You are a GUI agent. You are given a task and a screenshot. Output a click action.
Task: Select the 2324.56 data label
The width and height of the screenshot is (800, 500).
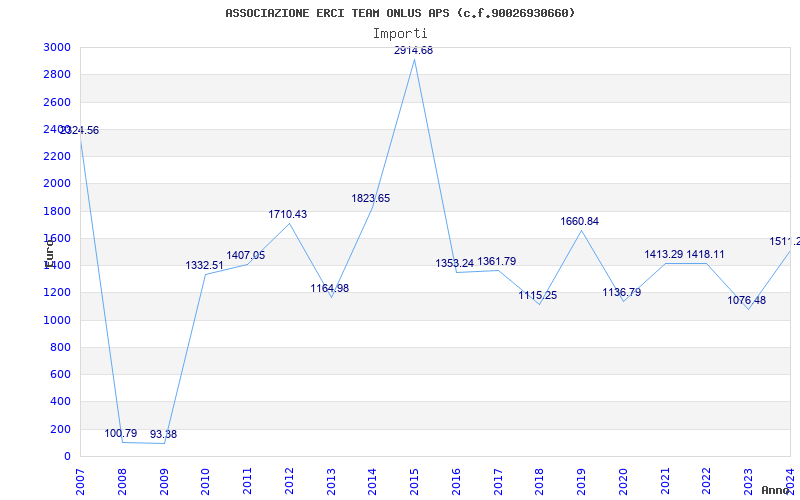tap(80, 131)
